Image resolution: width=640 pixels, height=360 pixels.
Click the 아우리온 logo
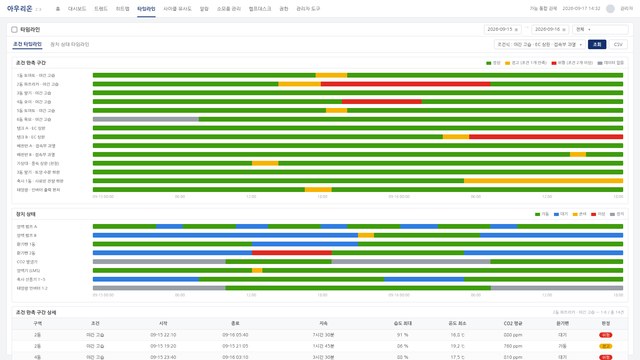(20, 8)
